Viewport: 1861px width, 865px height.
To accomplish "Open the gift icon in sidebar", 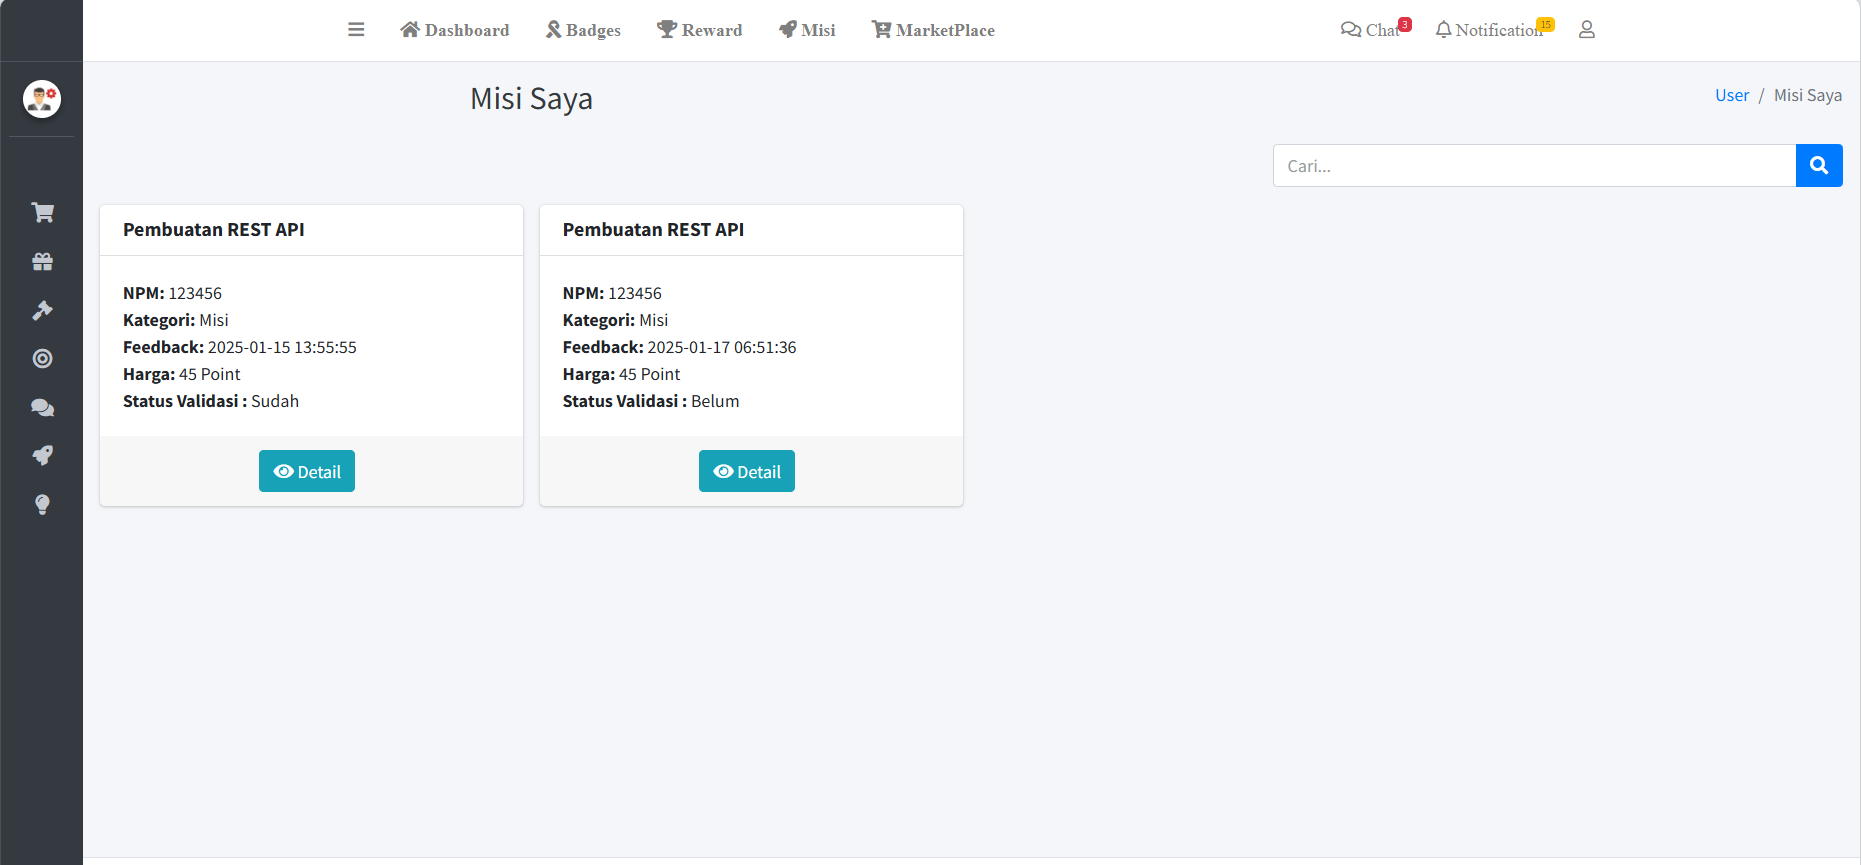I will [x=42, y=262].
